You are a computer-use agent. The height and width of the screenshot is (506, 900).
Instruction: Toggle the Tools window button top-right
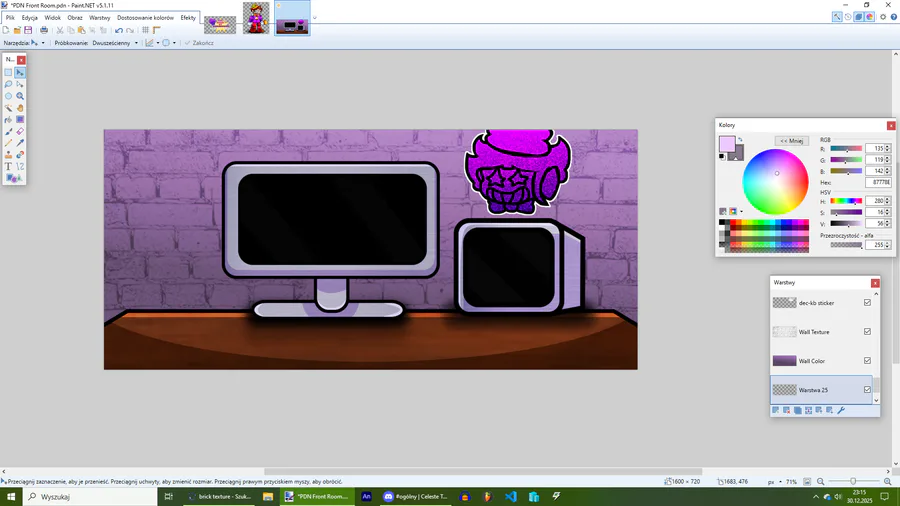click(x=837, y=17)
